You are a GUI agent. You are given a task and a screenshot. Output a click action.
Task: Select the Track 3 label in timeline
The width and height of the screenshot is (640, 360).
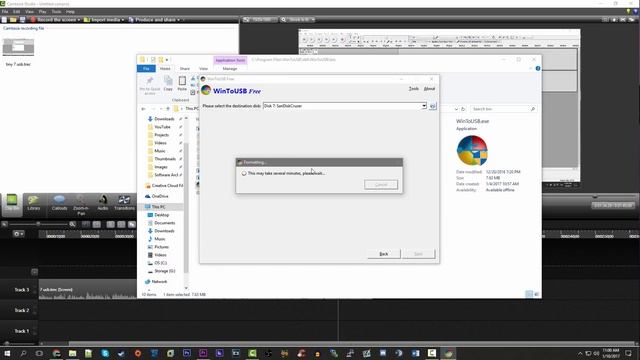click(22, 290)
